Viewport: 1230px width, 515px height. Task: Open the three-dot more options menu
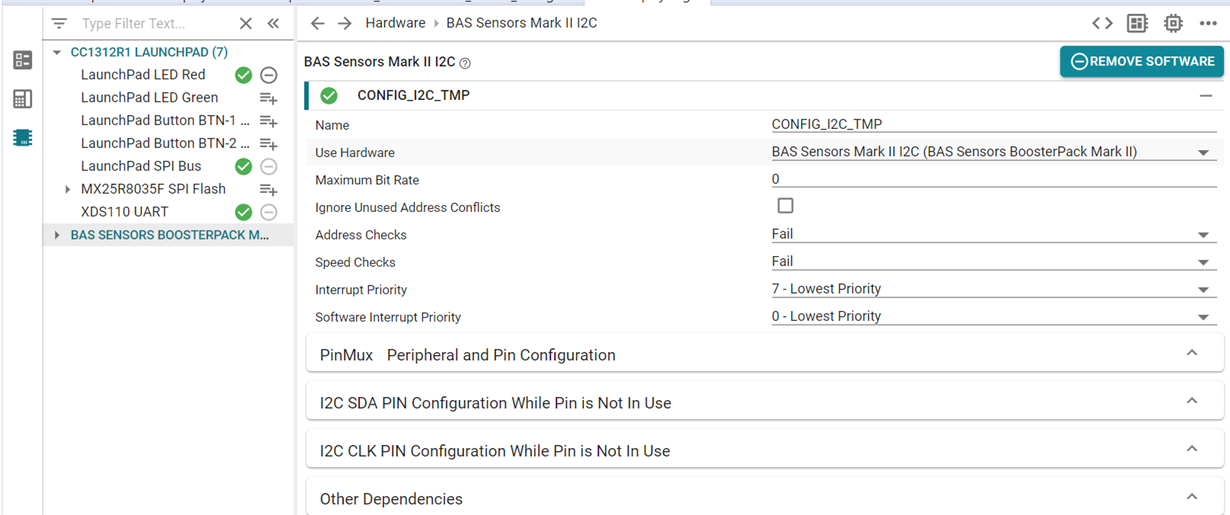1208,23
